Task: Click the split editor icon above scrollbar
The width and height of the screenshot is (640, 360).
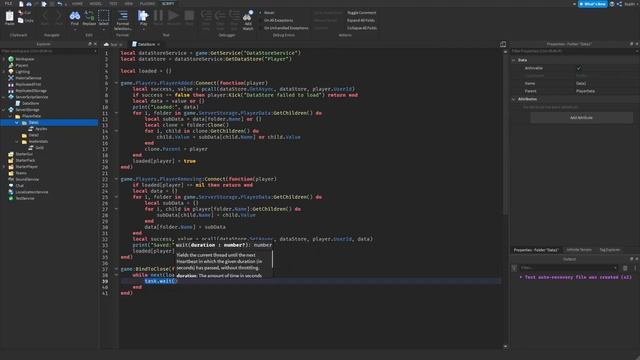Action: [x=503, y=44]
